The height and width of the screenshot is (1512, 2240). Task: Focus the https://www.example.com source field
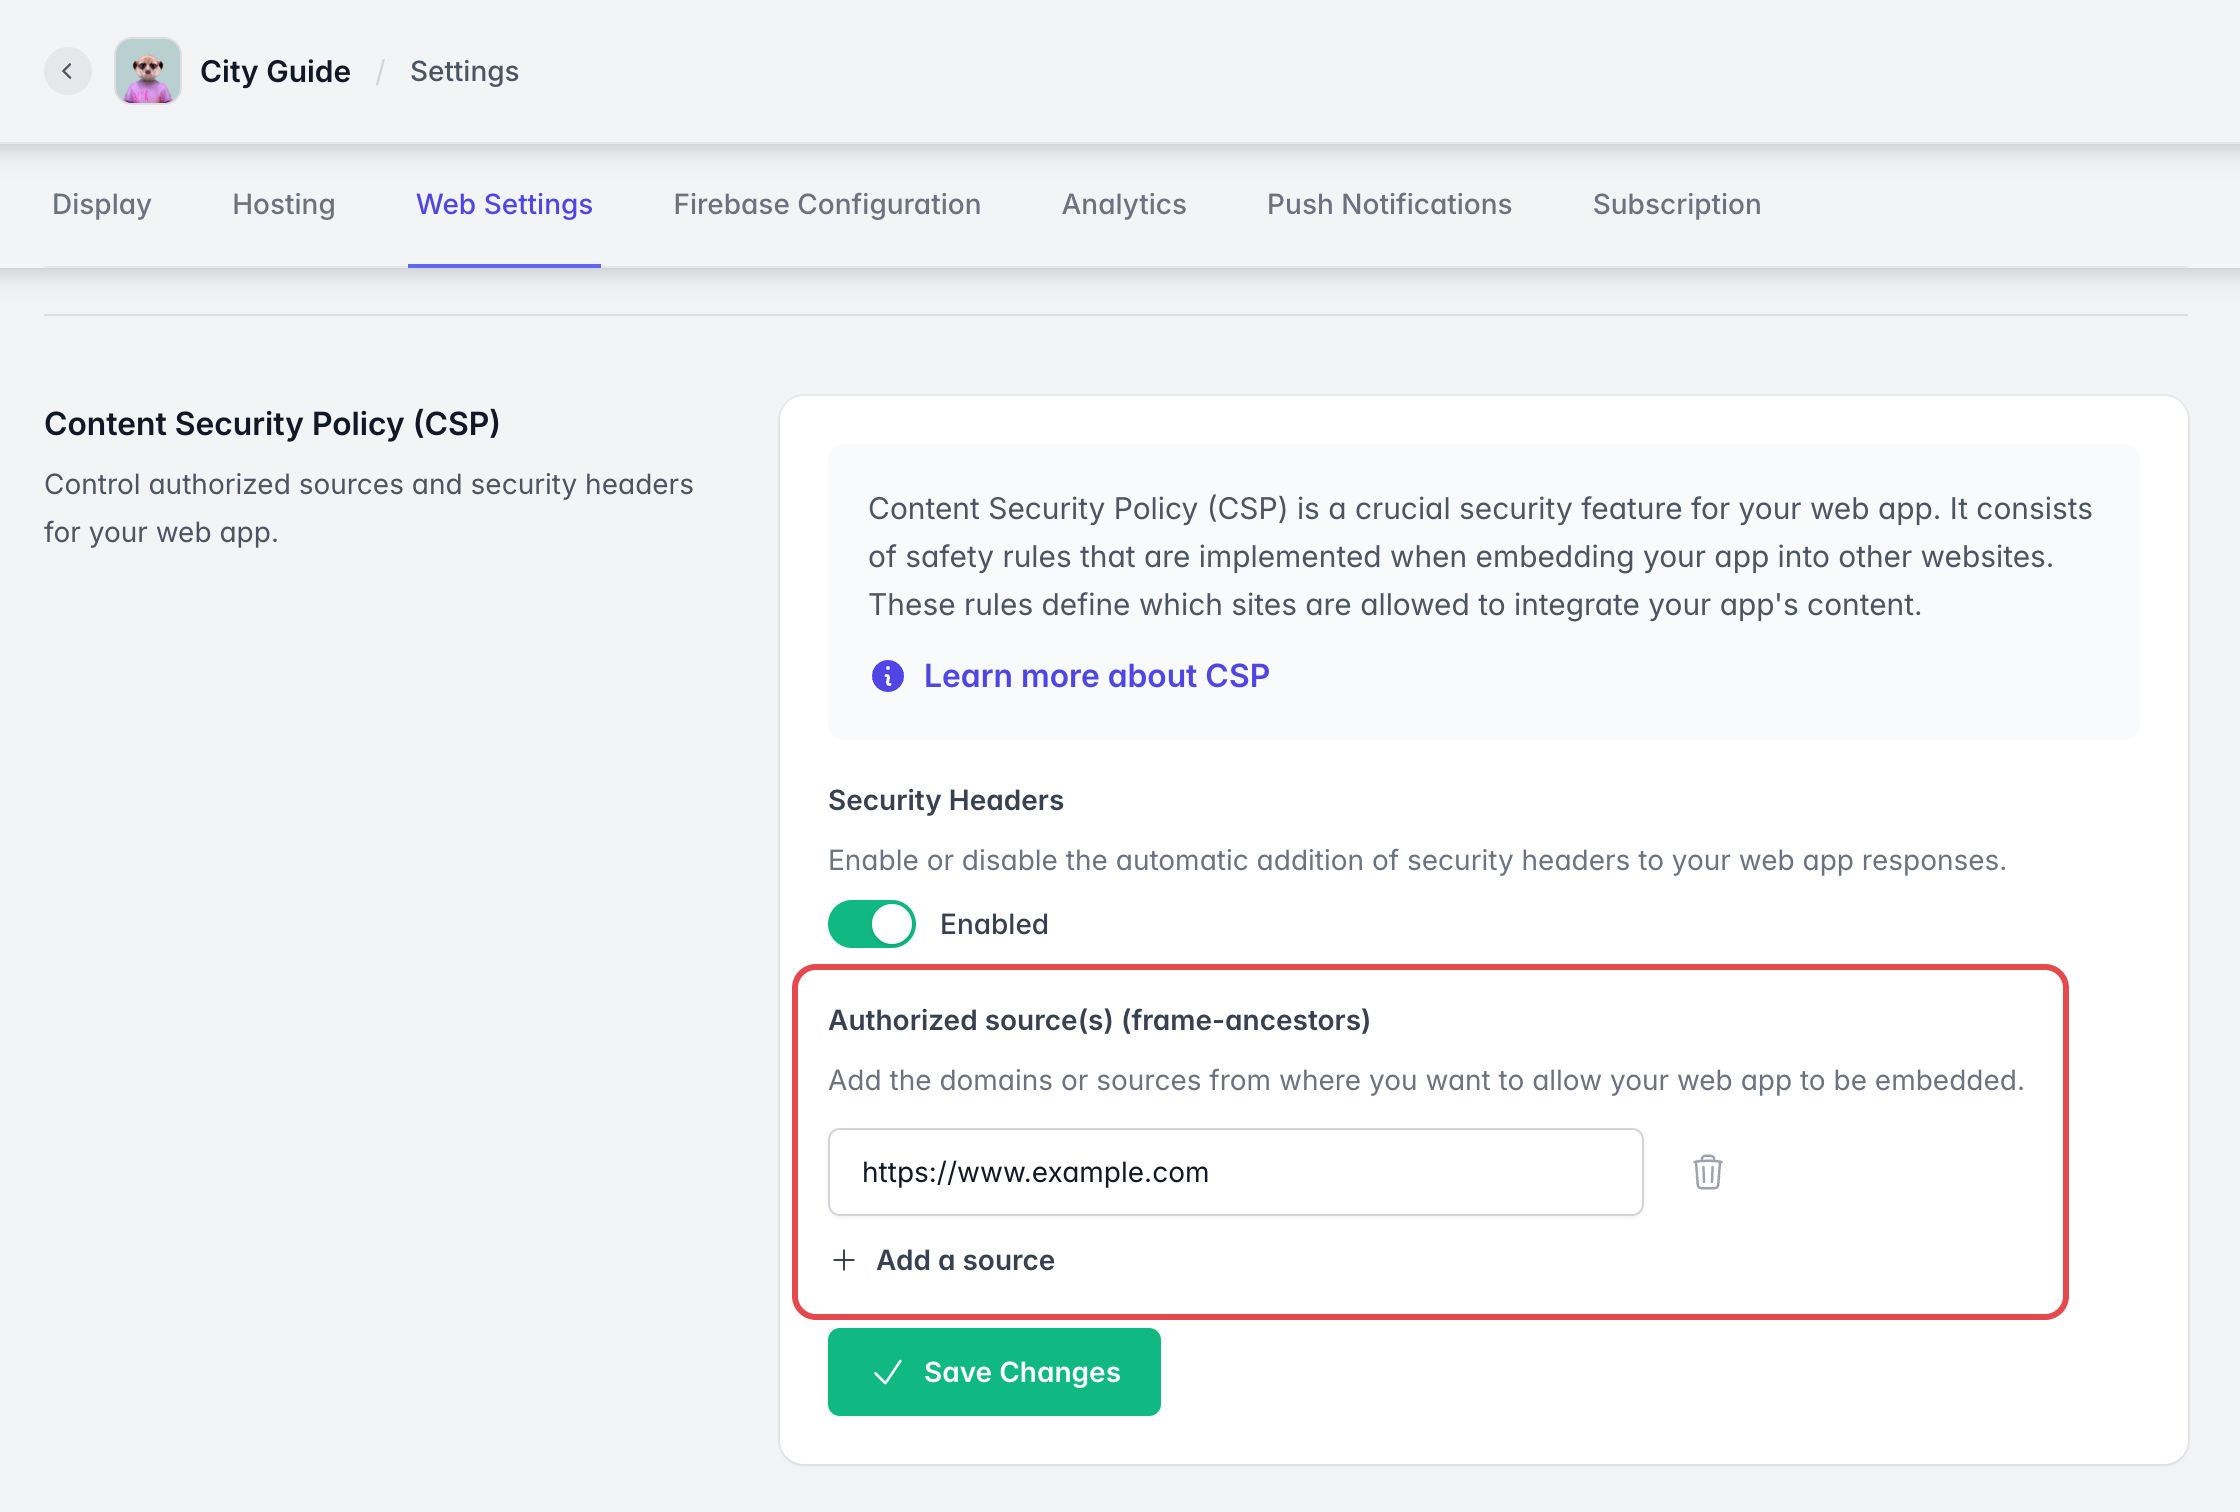tap(1235, 1172)
